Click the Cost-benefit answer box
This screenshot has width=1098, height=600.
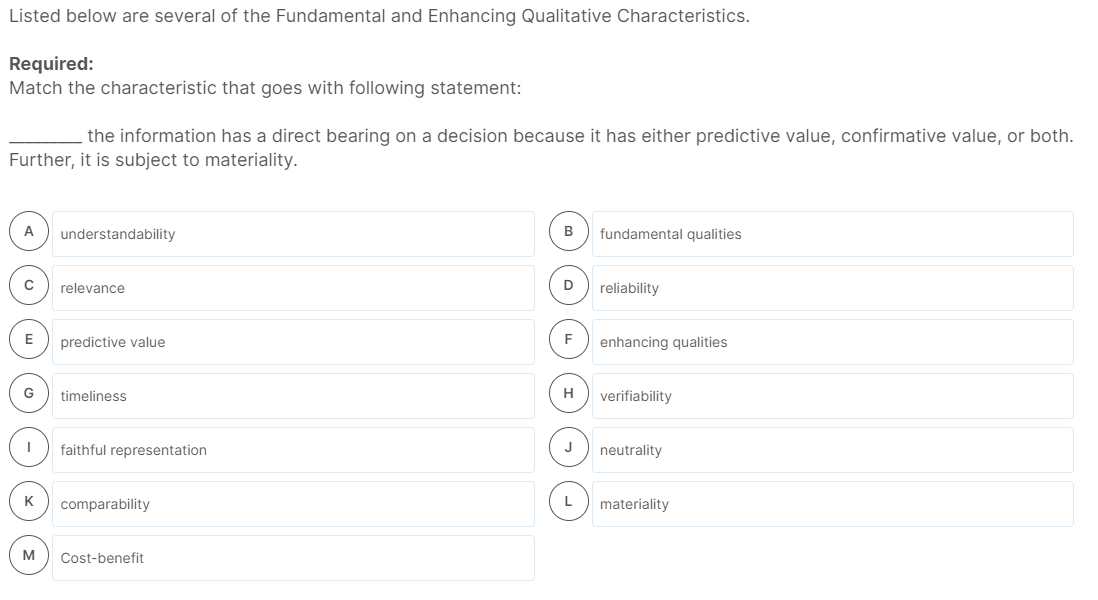click(x=293, y=557)
